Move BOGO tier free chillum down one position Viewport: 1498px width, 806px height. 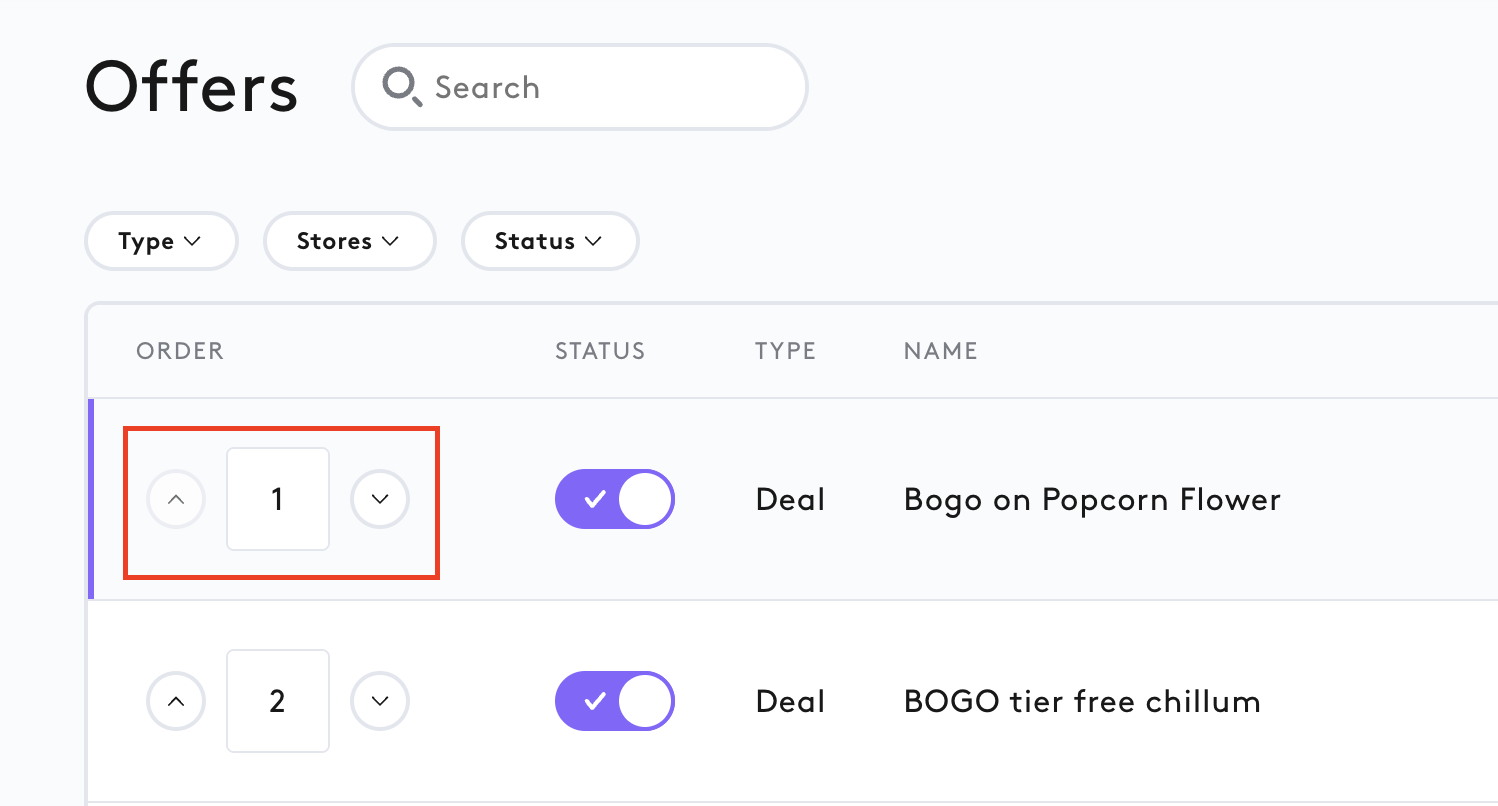coord(380,701)
